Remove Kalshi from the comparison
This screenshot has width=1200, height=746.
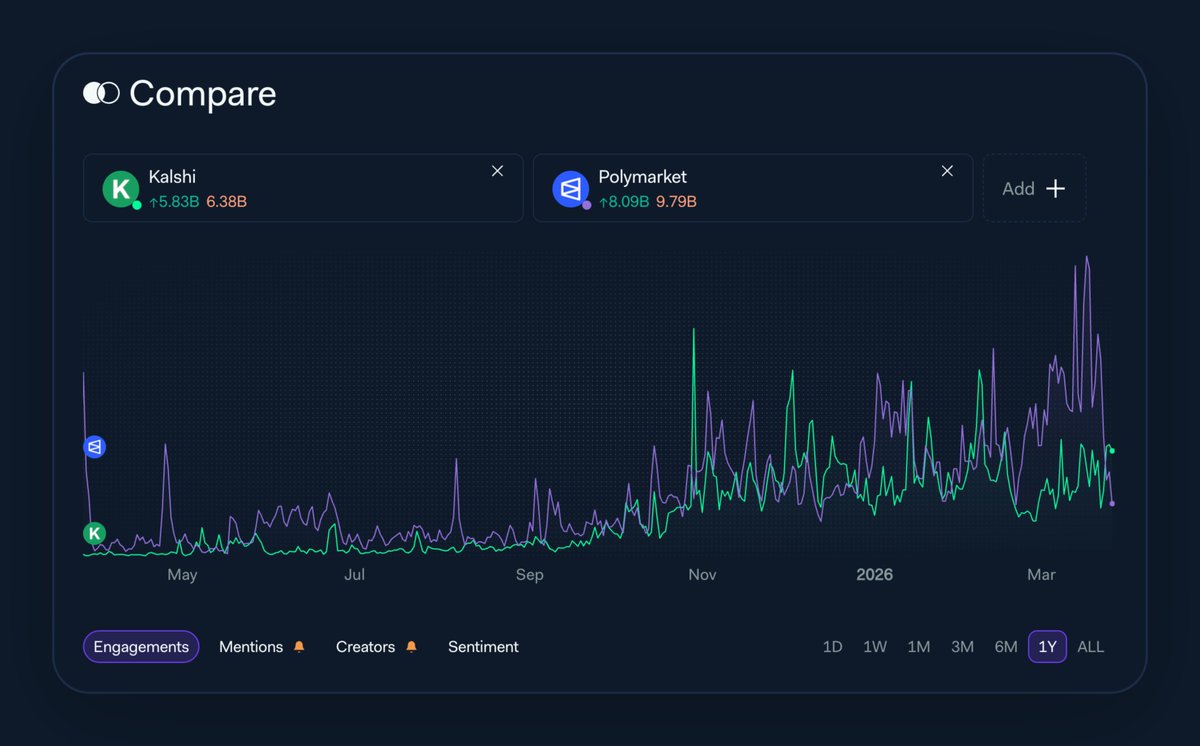[x=497, y=170]
